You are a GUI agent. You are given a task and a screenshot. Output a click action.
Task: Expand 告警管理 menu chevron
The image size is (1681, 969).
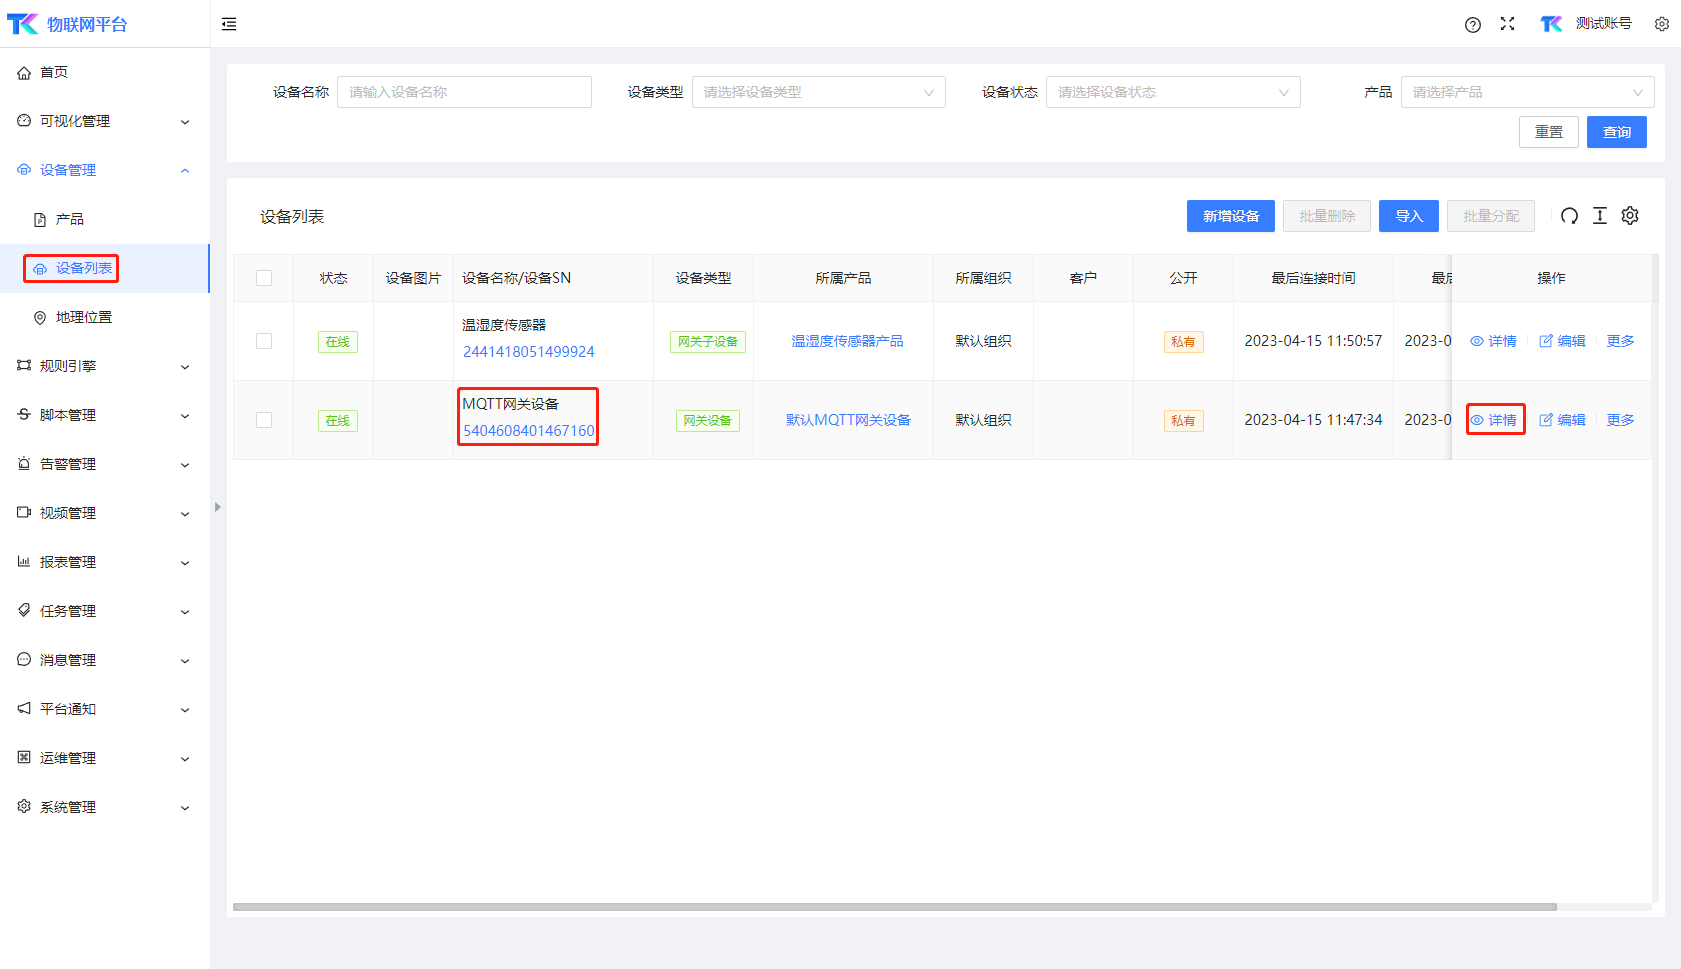coord(185,465)
